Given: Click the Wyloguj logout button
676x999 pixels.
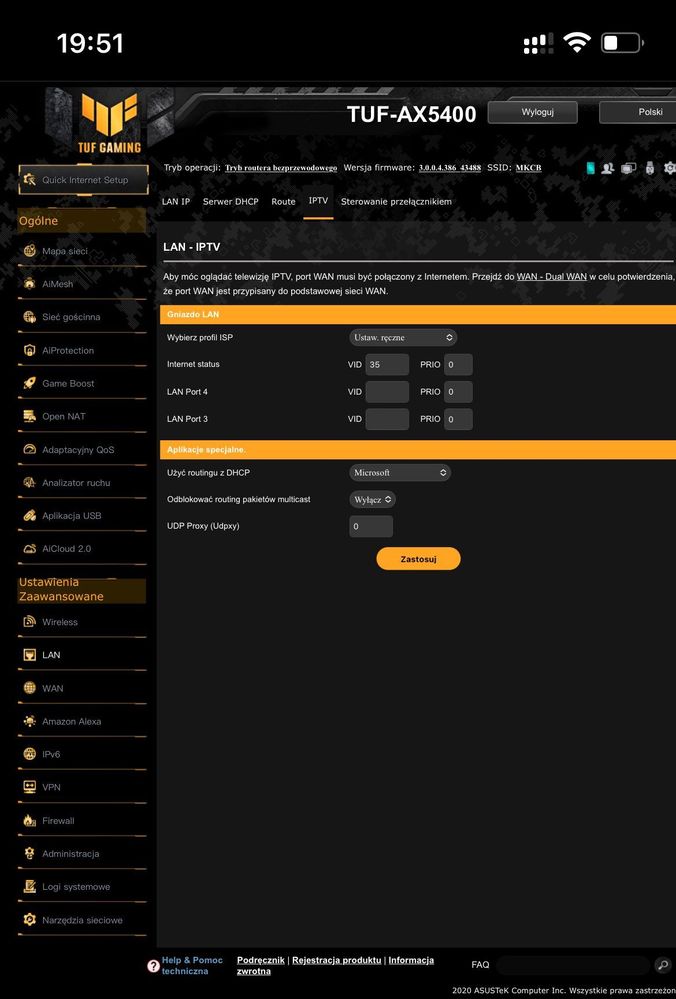Looking at the screenshot, I should [x=537, y=112].
